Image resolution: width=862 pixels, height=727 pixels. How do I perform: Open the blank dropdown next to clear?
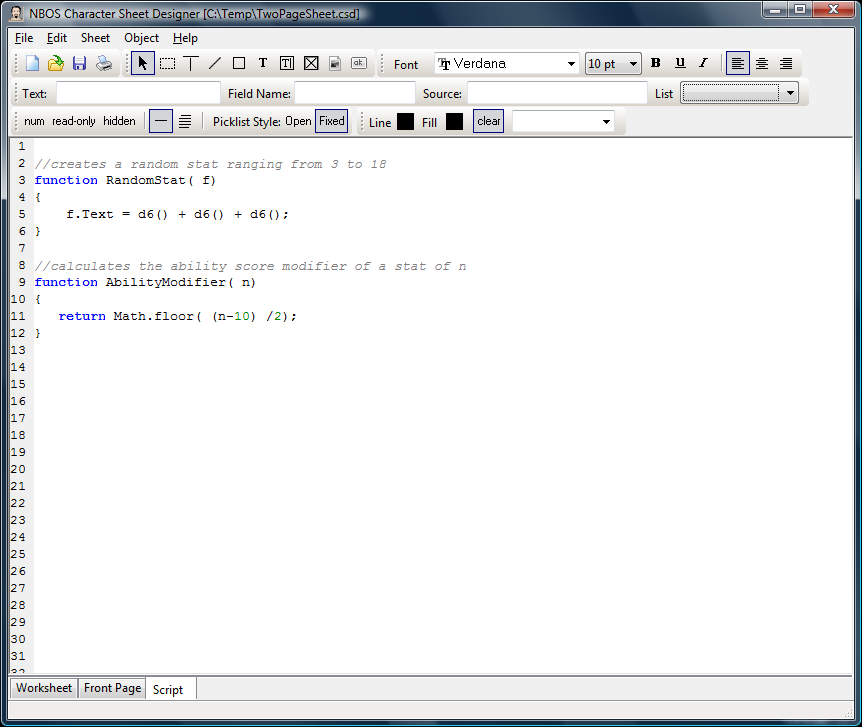click(x=606, y=122)
